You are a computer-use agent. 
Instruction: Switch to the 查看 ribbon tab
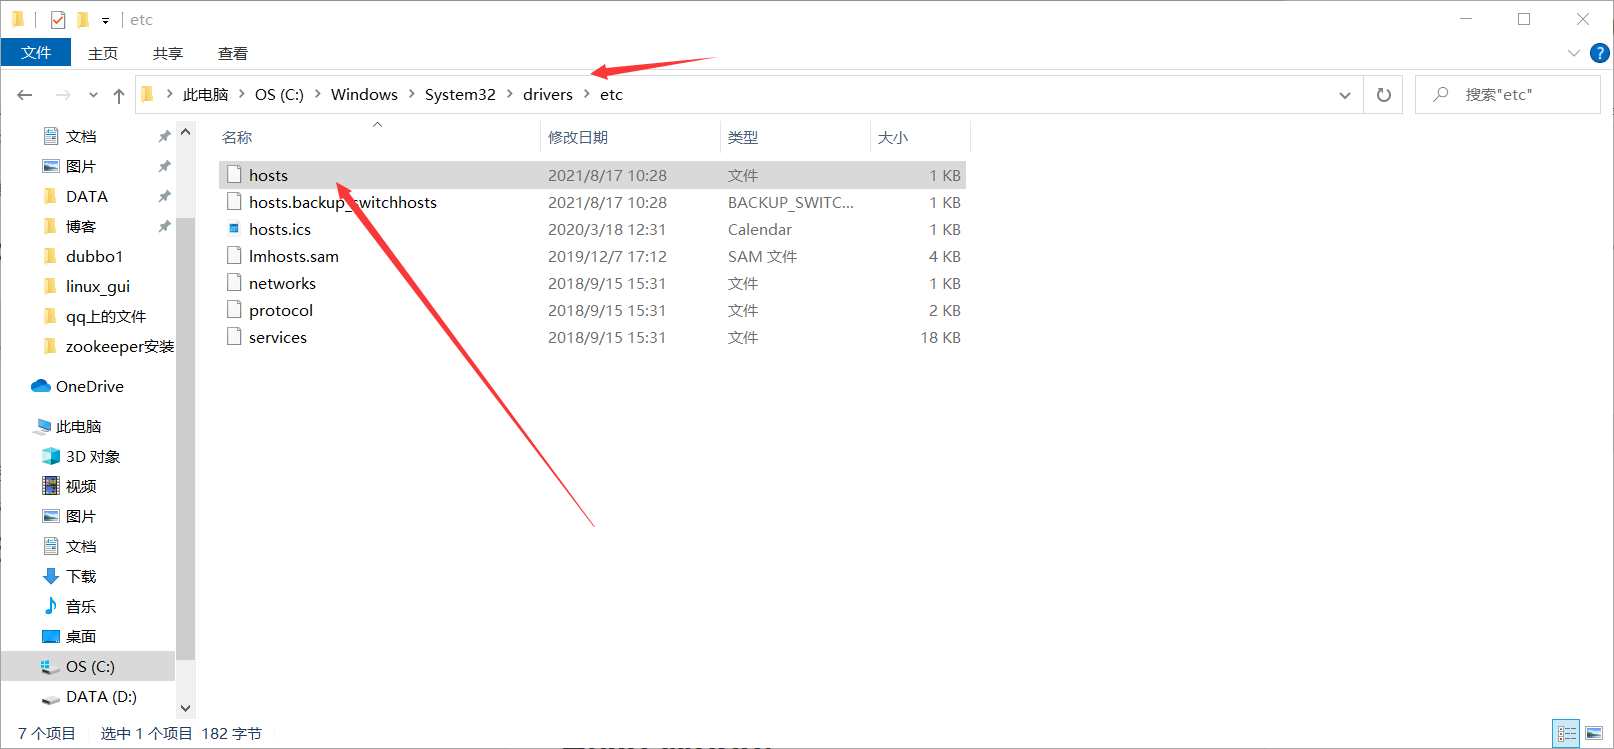click(x=233, y=53)
